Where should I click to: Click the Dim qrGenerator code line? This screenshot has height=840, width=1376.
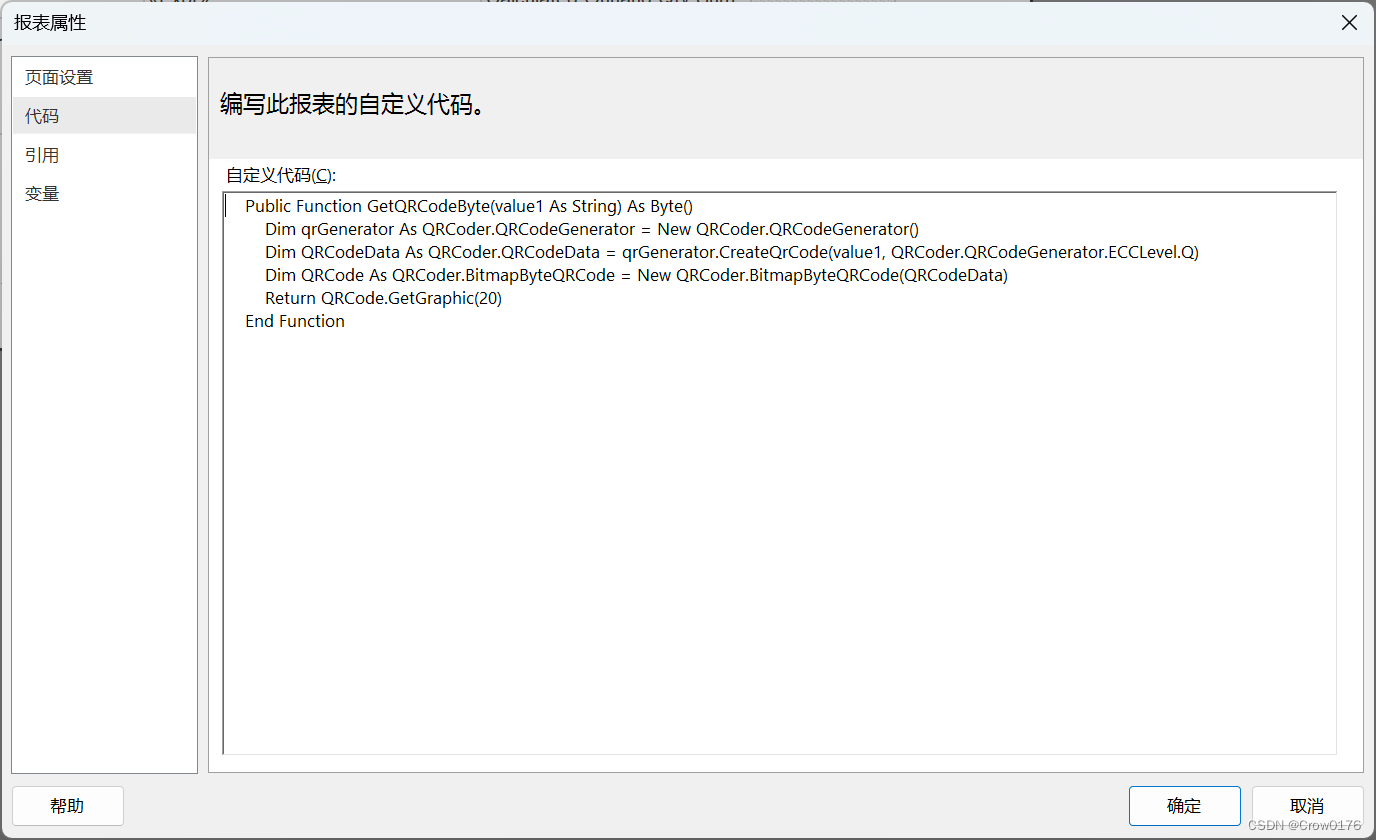tap(590, 229)
